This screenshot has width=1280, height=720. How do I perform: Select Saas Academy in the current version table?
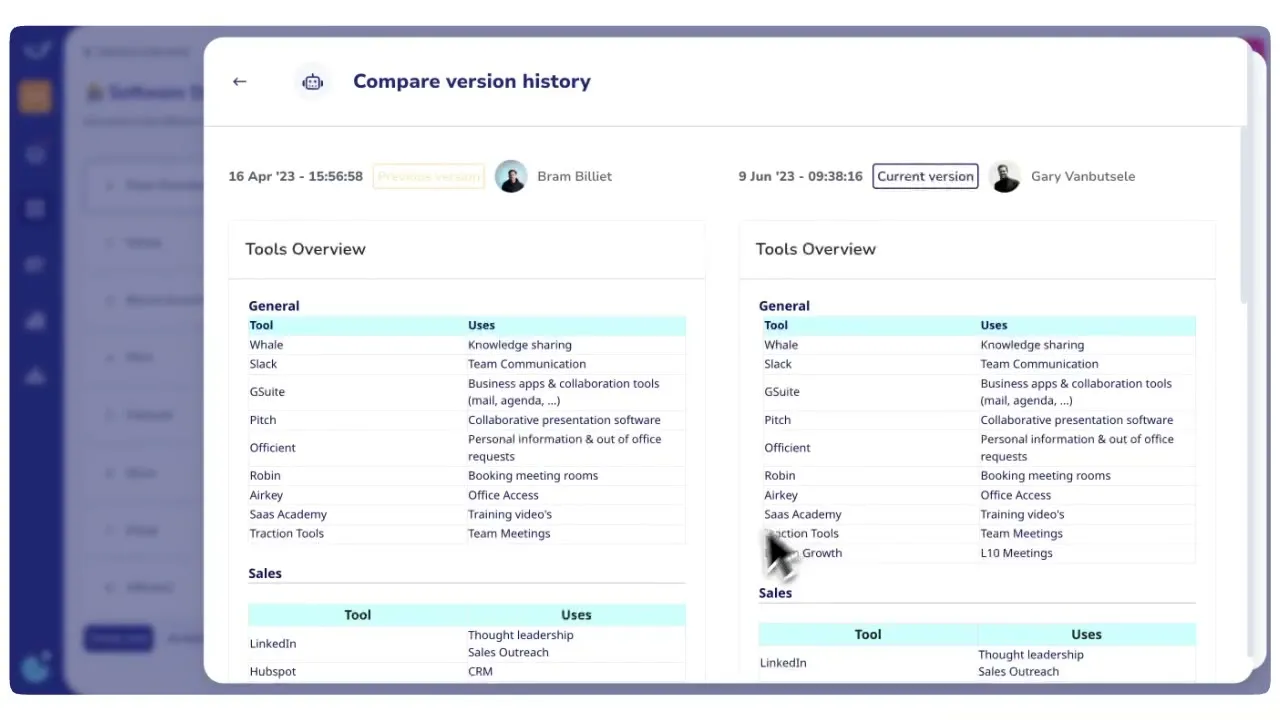pyautogui.click(x=803, y=515)
